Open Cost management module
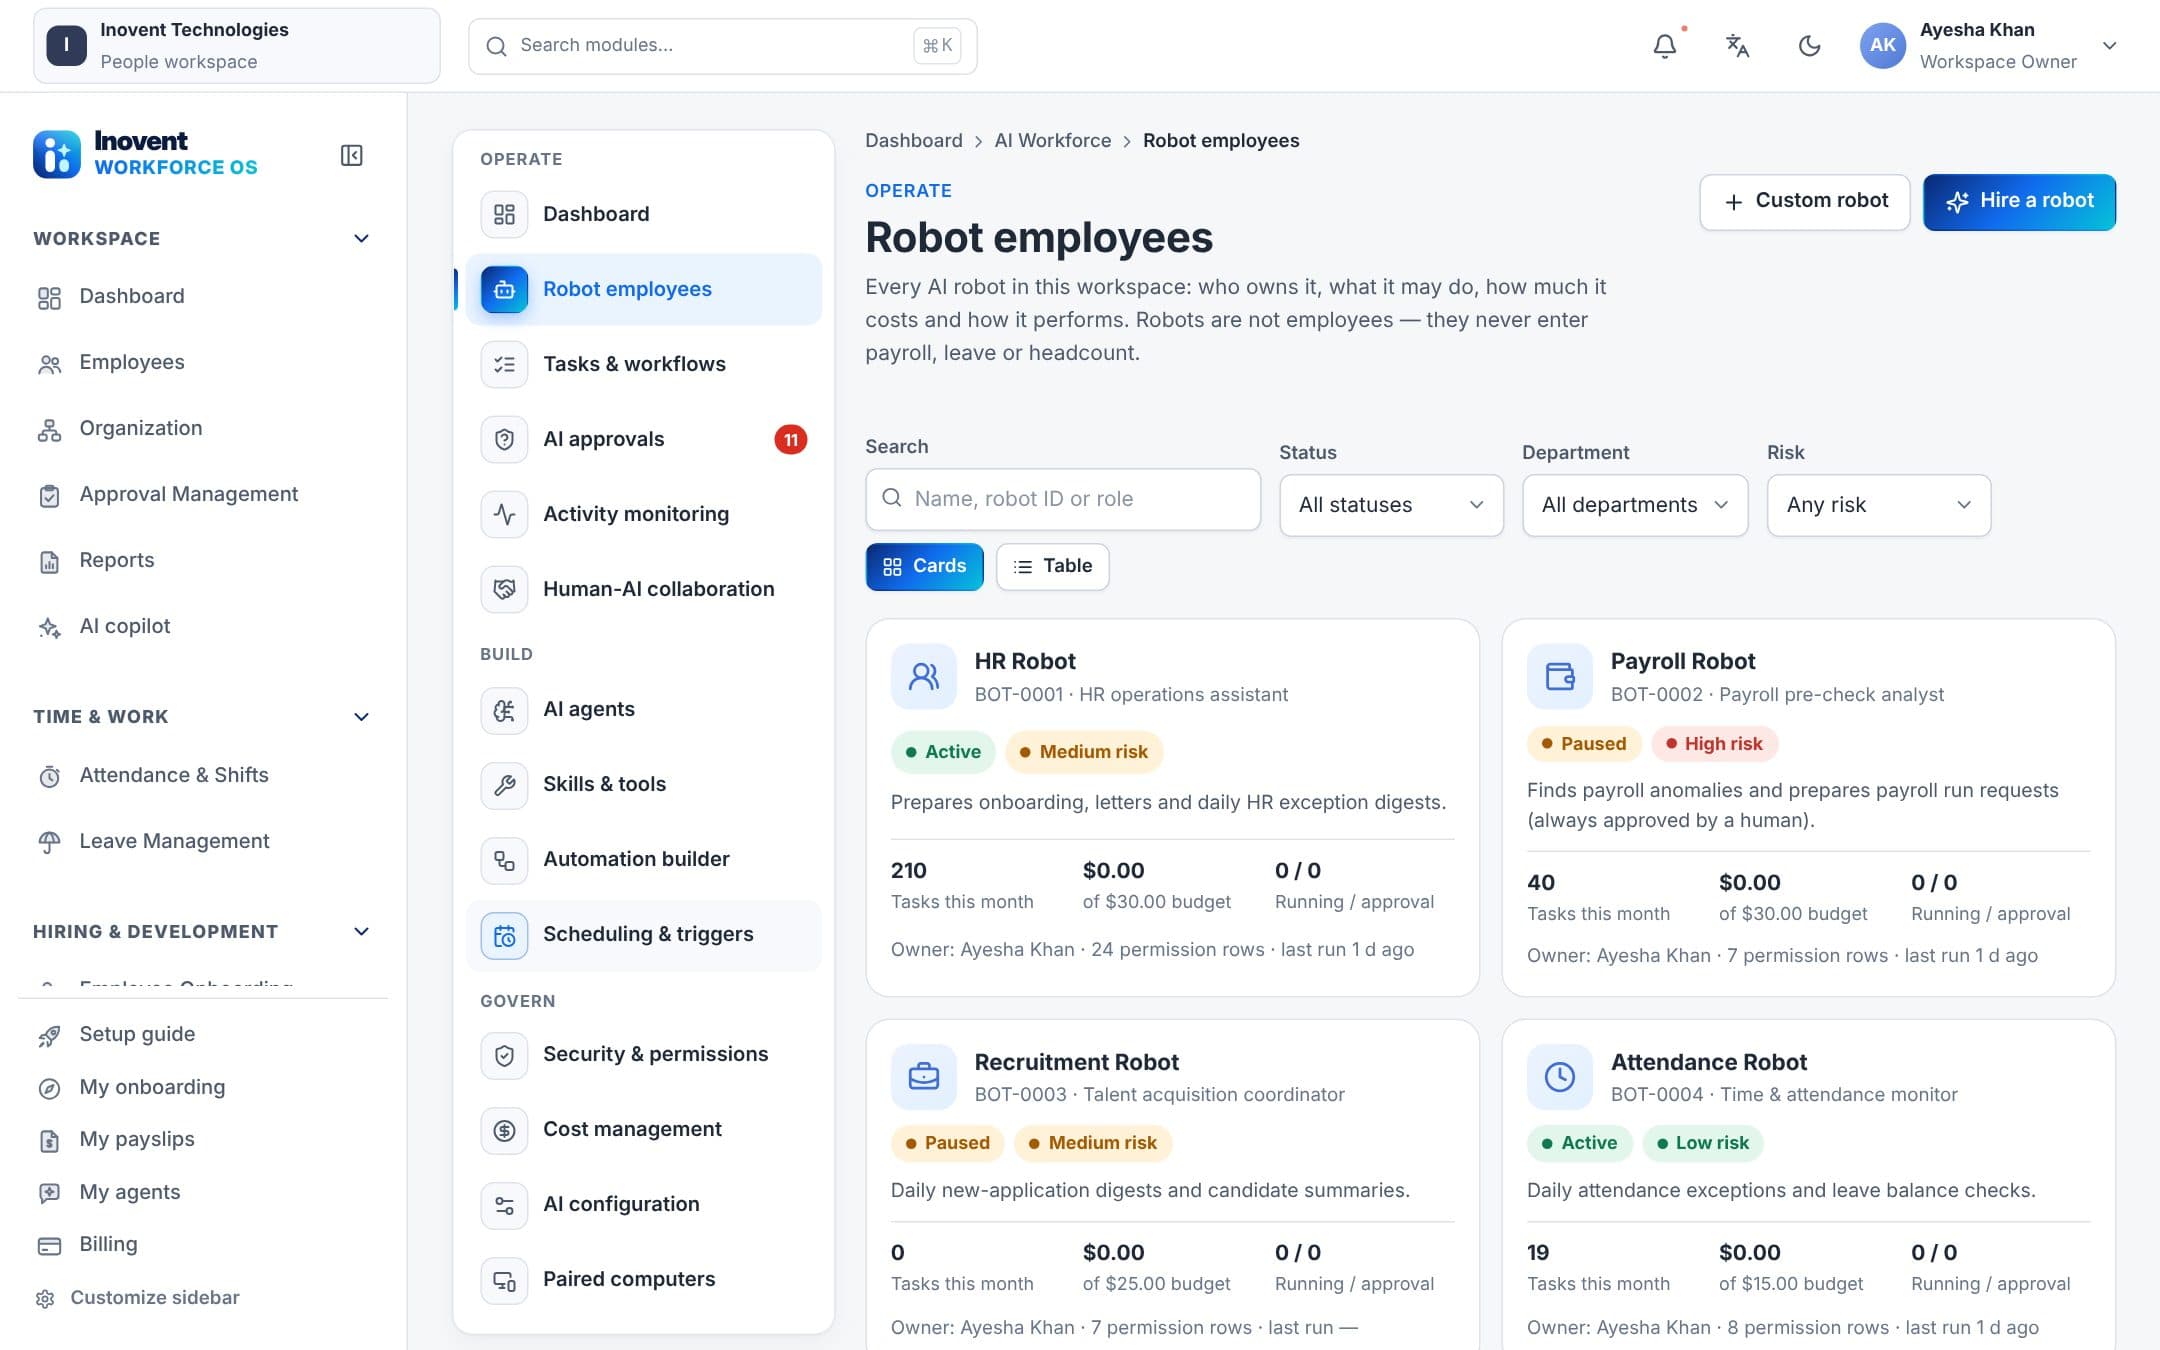The height and width of the screenshot is (1350, 2160). [x=644, y=1129]
